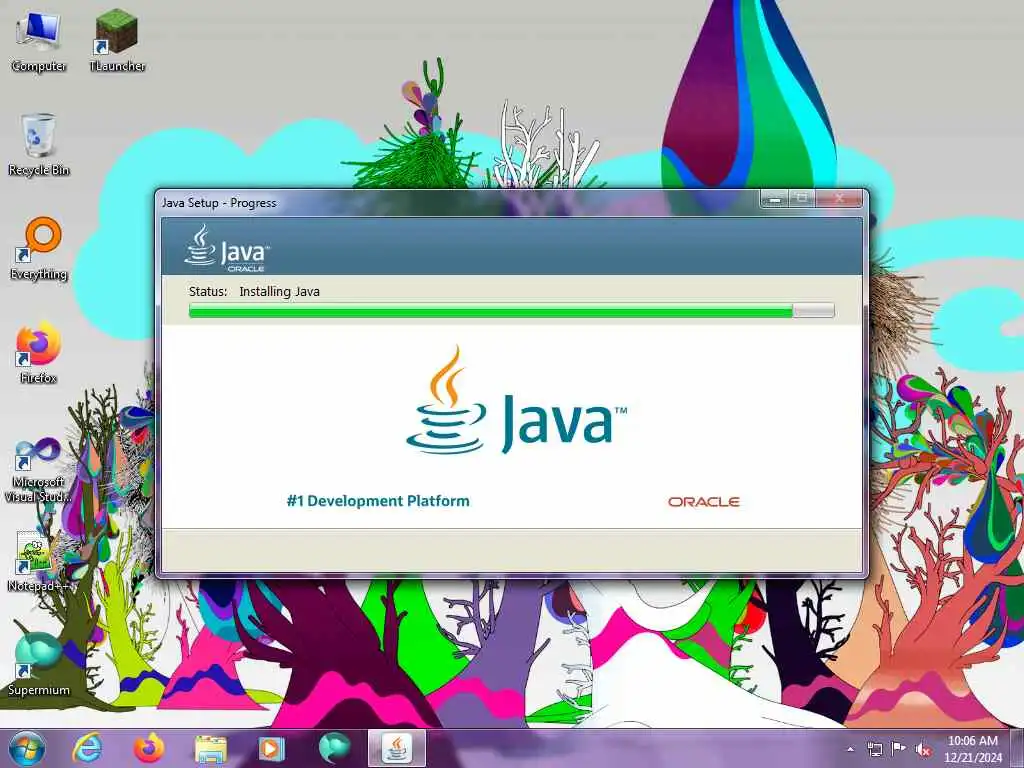
Task: Open the network status tray icon
Action: 874,749
